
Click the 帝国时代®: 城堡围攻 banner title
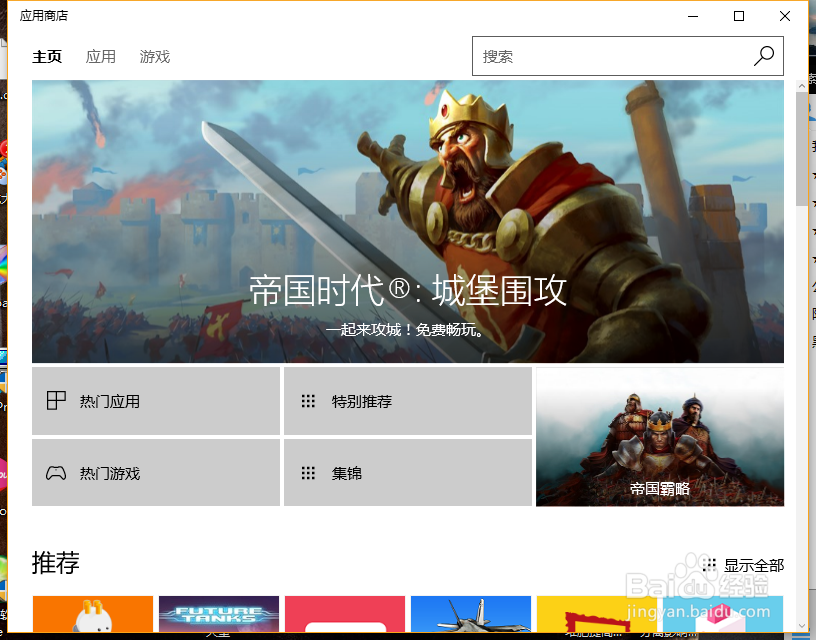[x=407, y=290]
